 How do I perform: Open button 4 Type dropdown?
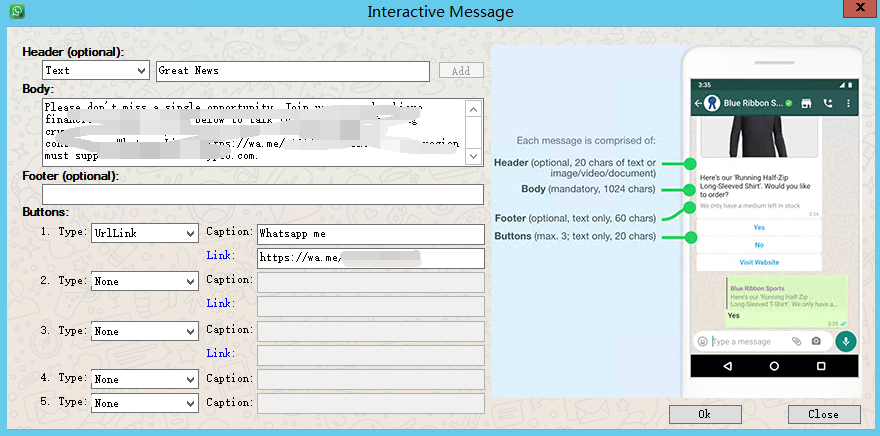point(145,379)
